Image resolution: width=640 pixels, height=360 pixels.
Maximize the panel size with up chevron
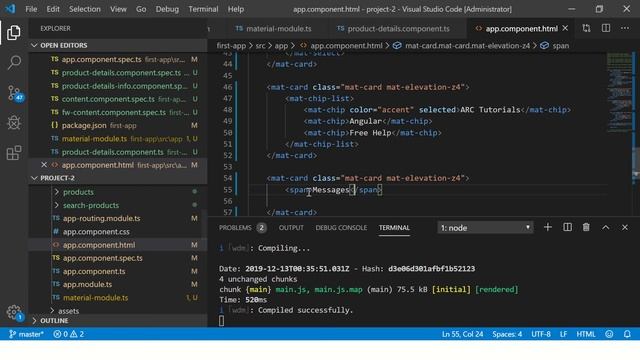tap(606, 227)
